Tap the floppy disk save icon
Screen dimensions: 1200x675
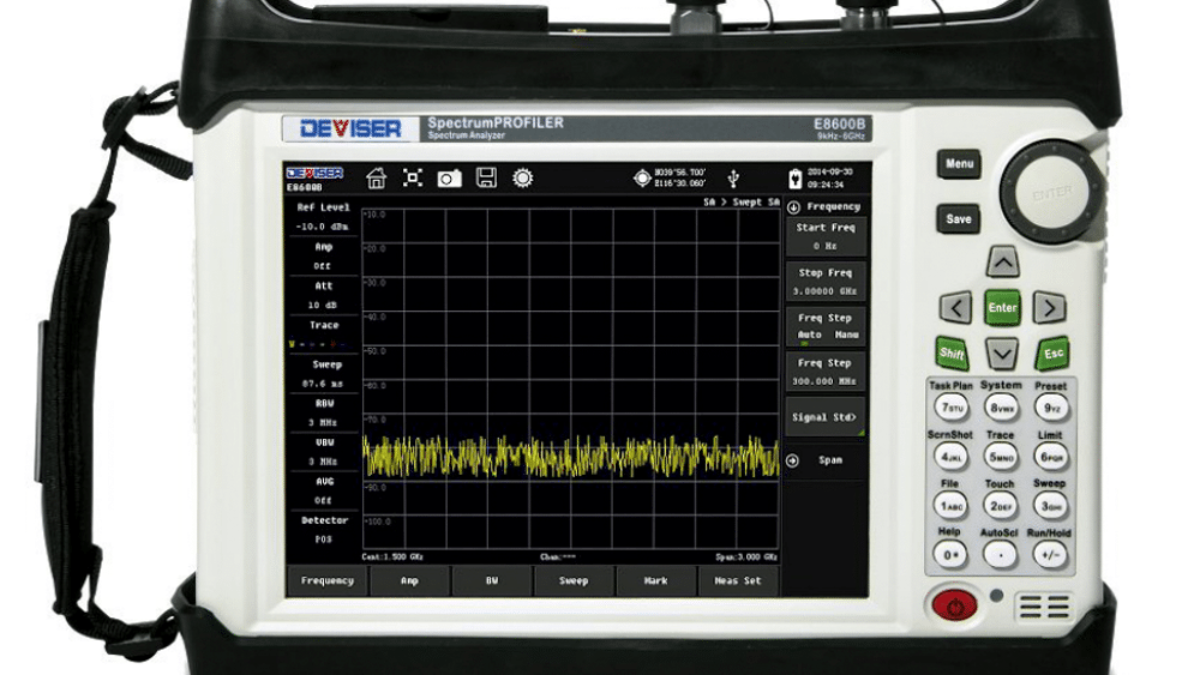point(486,178)
